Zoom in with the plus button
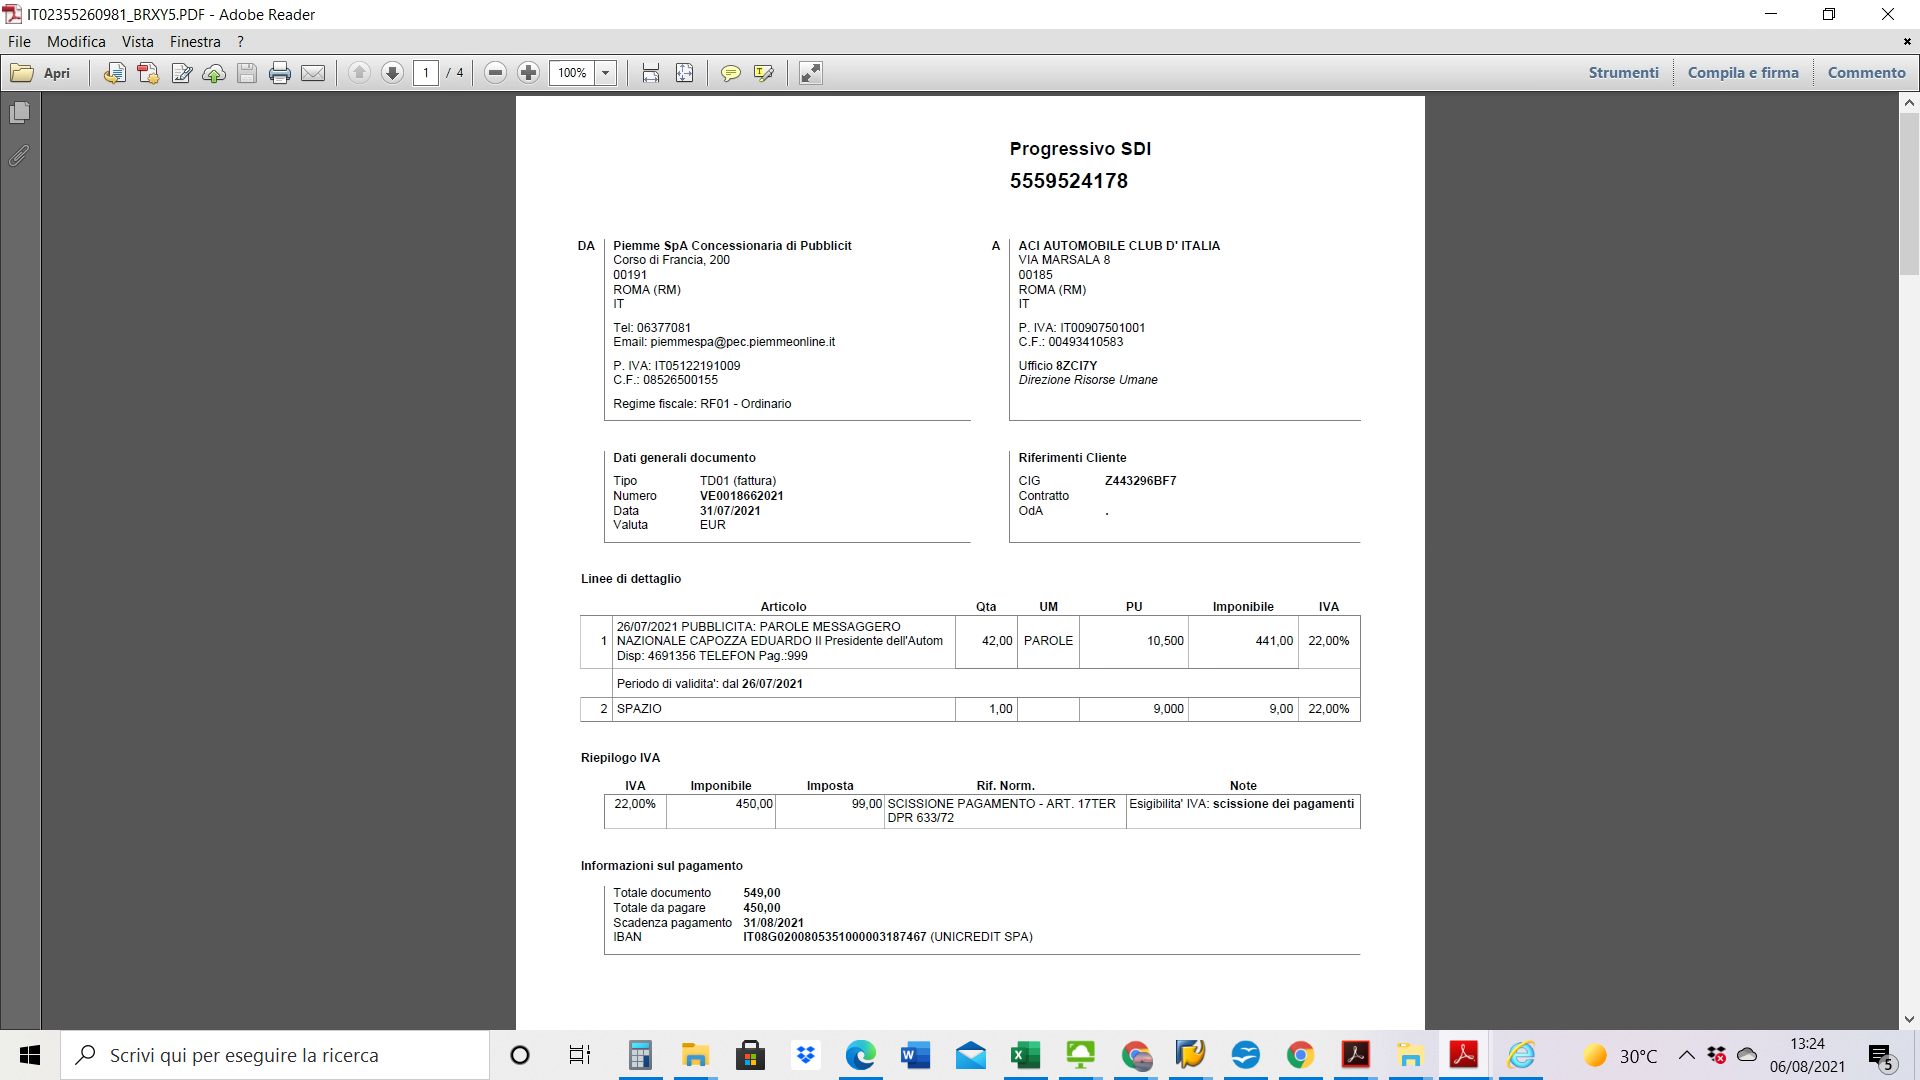The image size is (1920, 1080). pos(529,73)
